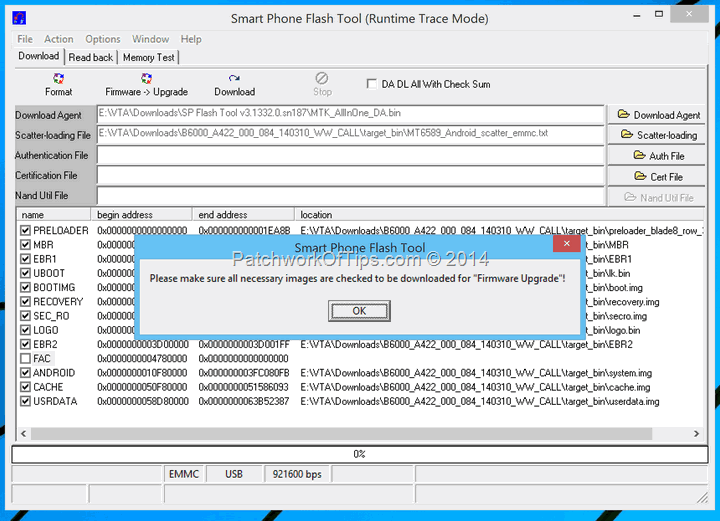
Task: Click begin address 0x0000000004780000 of FAC
Action: (x=142, y=359)
